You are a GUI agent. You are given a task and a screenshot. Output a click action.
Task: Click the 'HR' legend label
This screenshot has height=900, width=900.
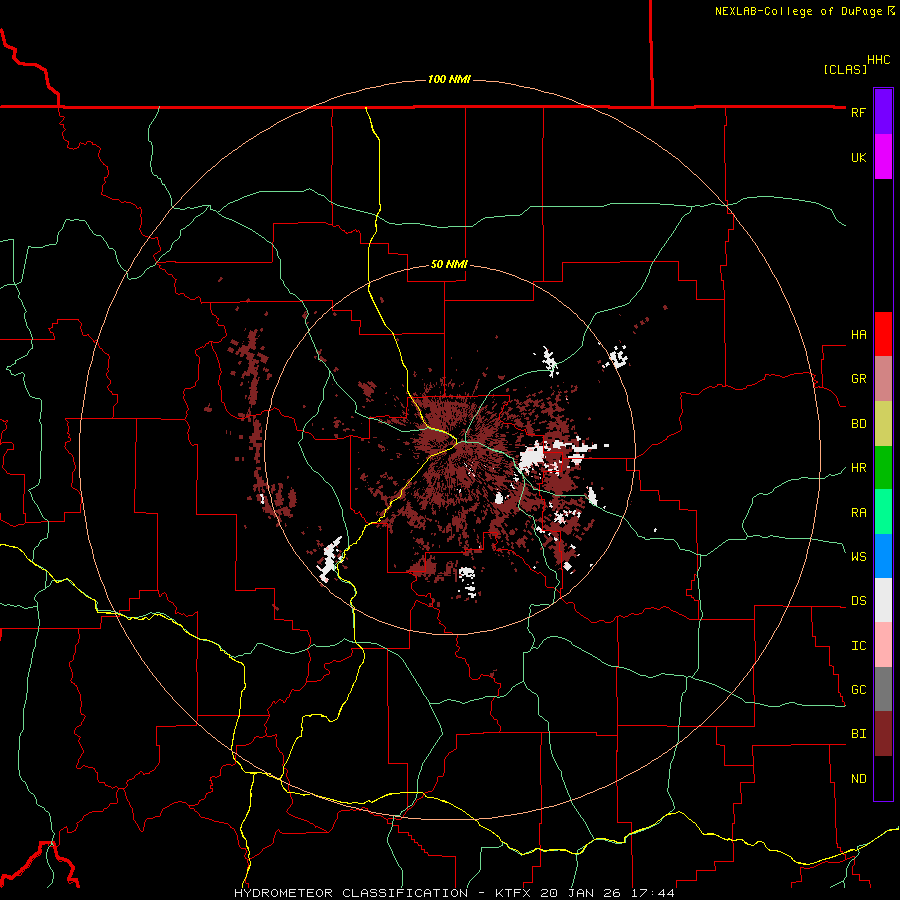coord(858,468)
